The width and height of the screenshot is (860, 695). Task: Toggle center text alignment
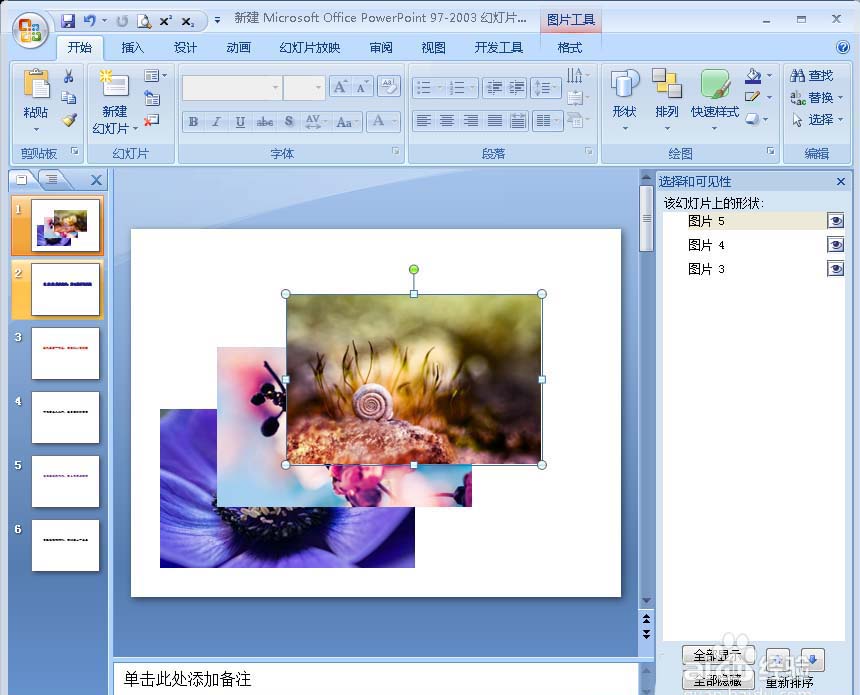447,121
